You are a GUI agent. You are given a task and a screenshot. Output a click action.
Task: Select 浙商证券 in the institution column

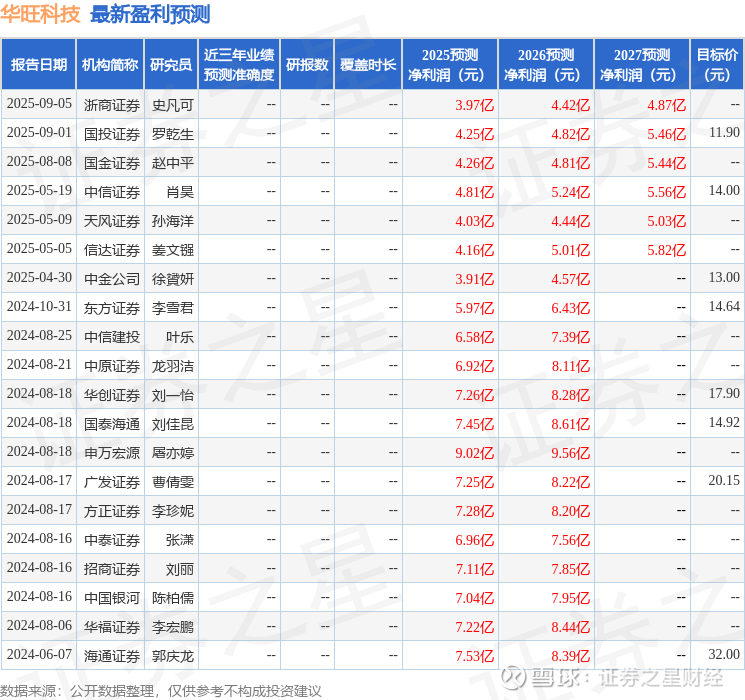112,105
